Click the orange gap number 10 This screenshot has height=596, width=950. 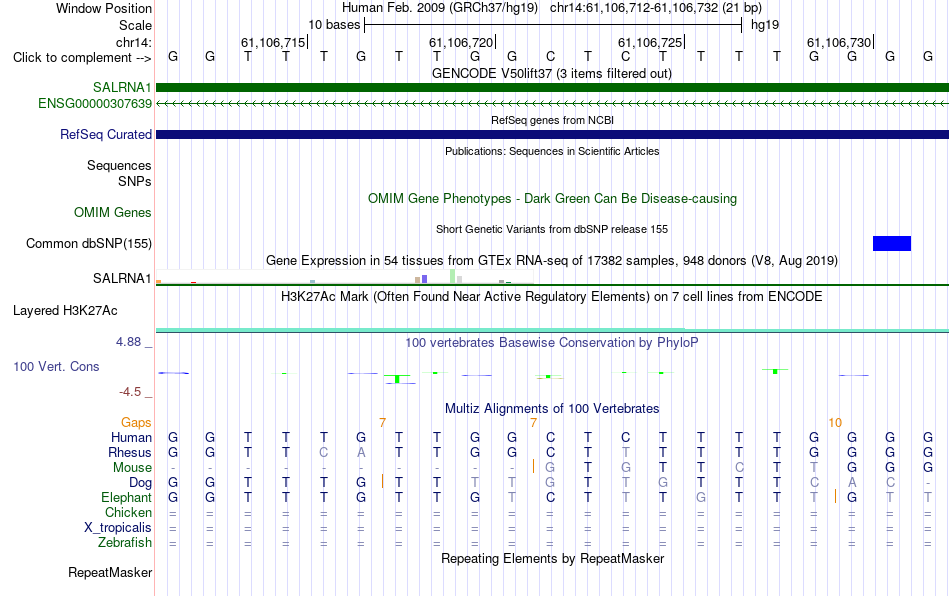click(x=835, y=423)
